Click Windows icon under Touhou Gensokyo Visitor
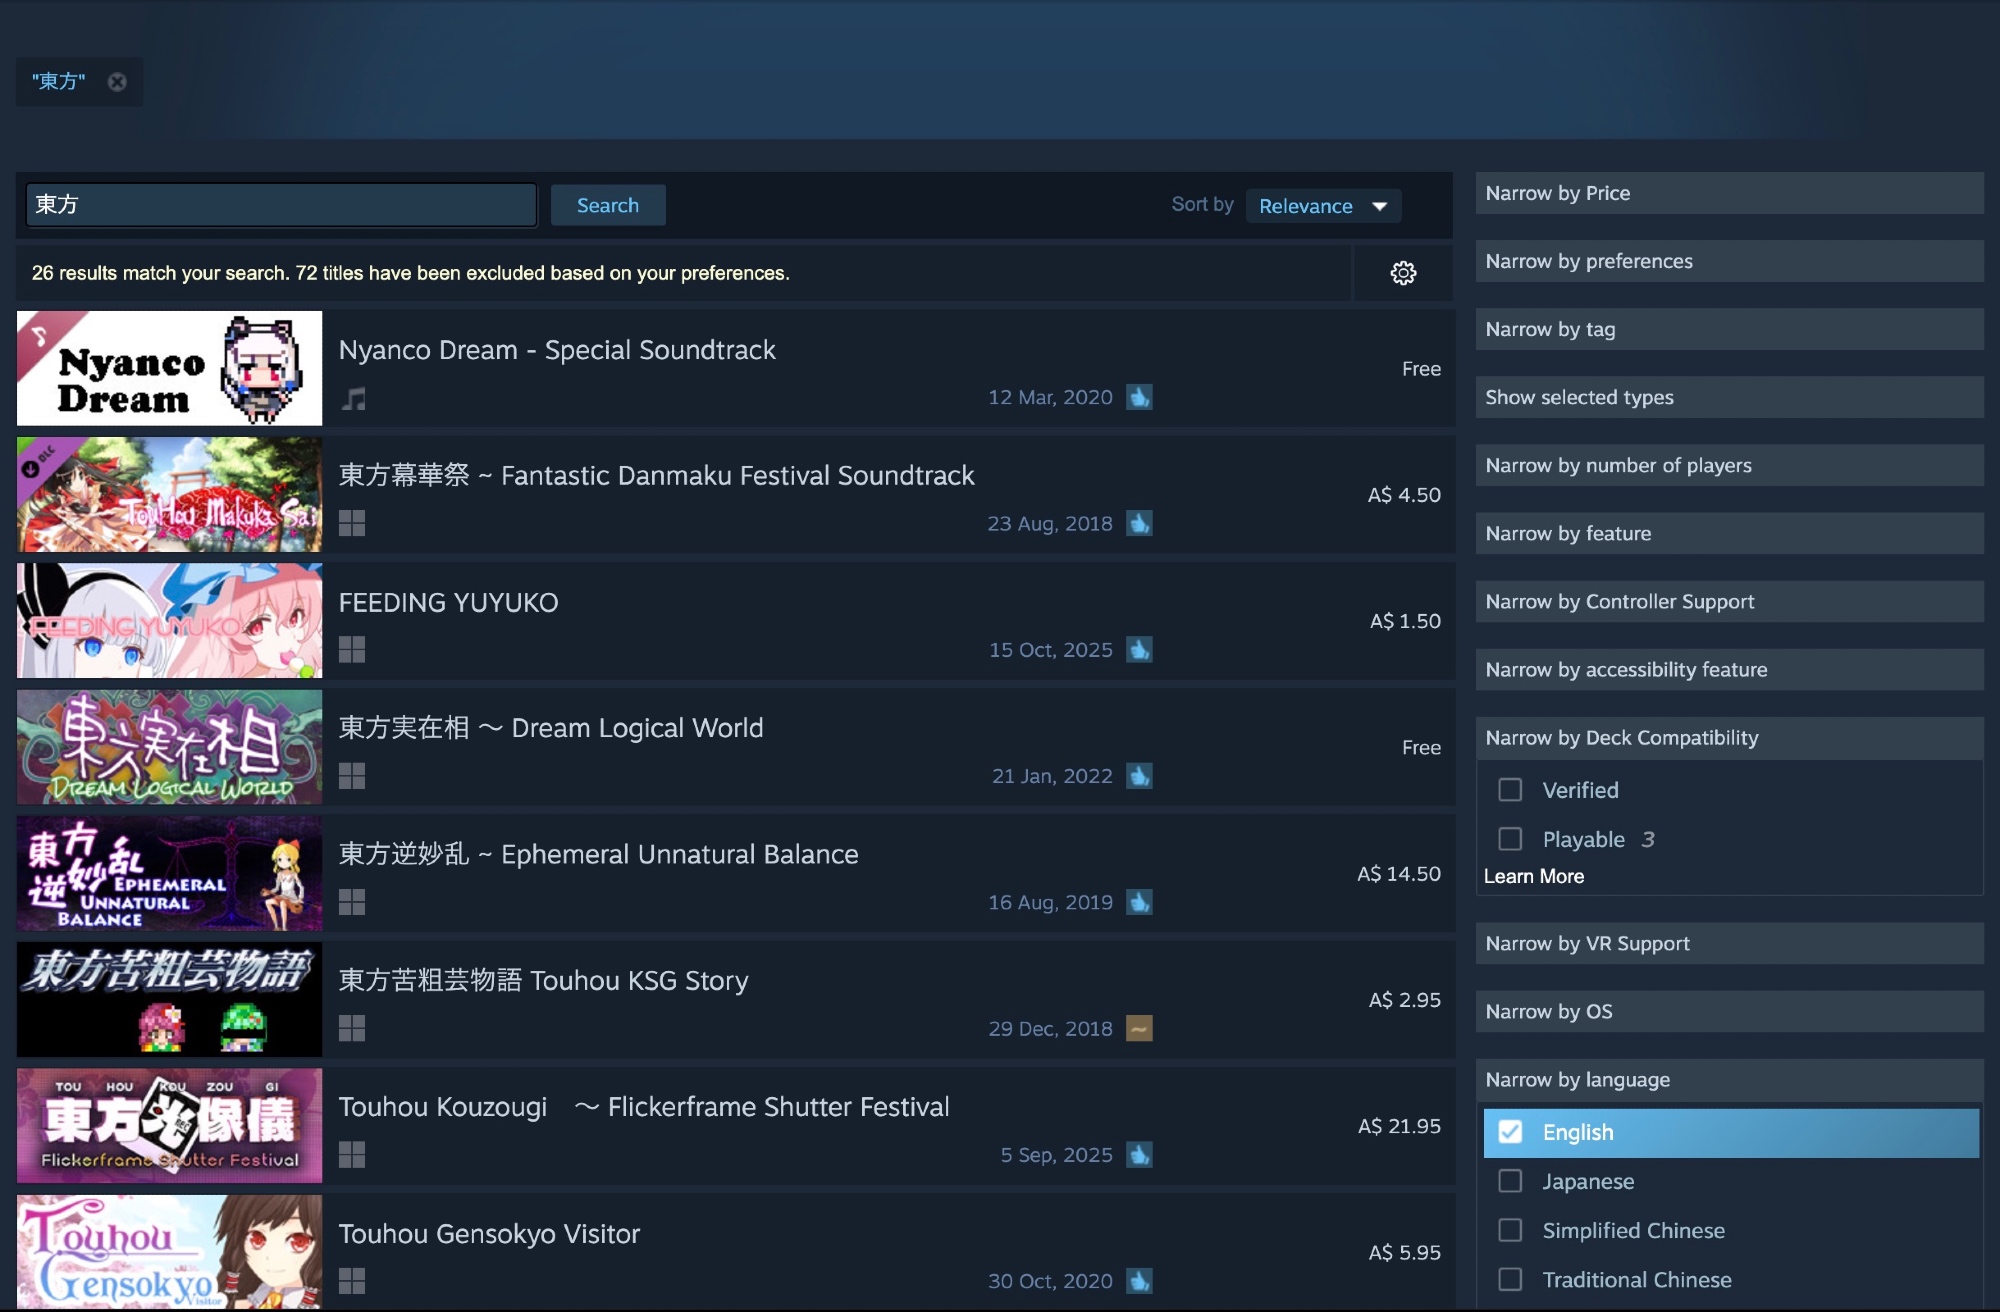The image size is (2000, 1312). coord(352,1281)
